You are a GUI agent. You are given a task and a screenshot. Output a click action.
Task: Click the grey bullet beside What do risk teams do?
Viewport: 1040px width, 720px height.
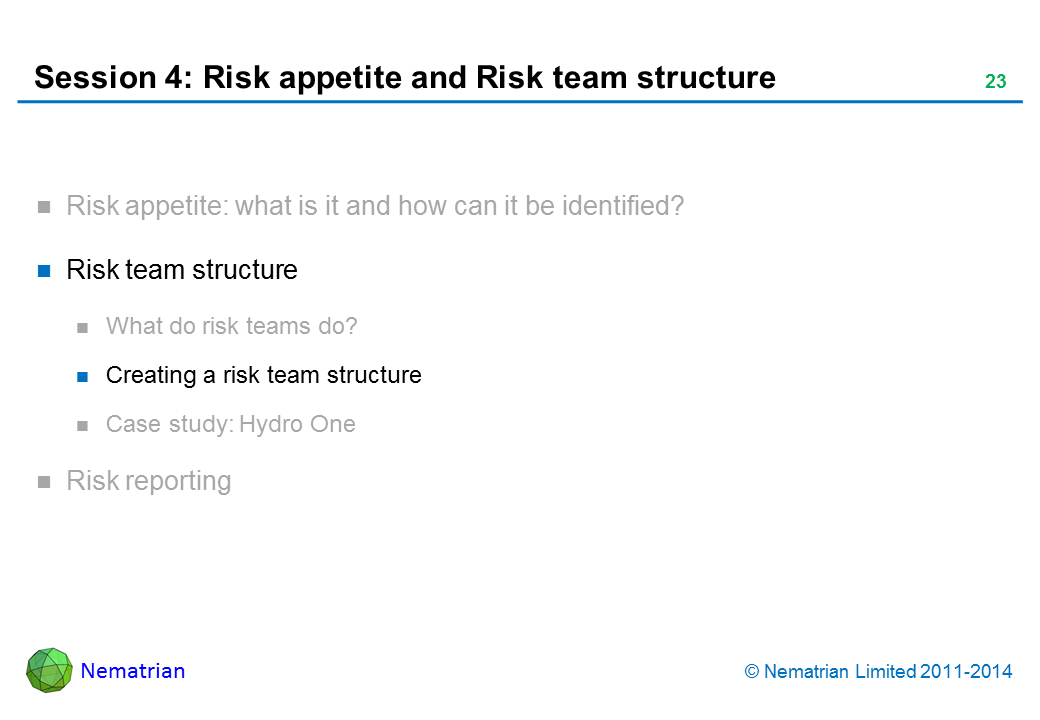pyautogui.click(x=84, y=327)
